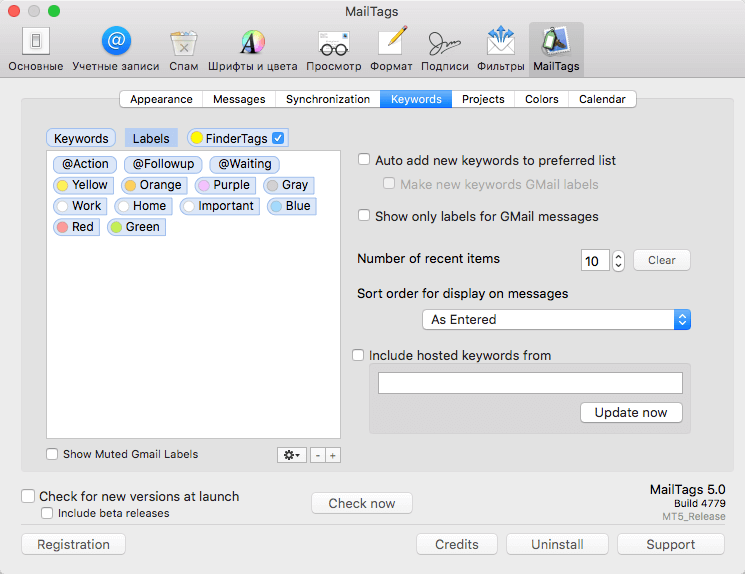Image resolution: width=745 pixels, height=574 pixels.
Task: Switch to the Colors tab
Action: (x=541, y=99)
